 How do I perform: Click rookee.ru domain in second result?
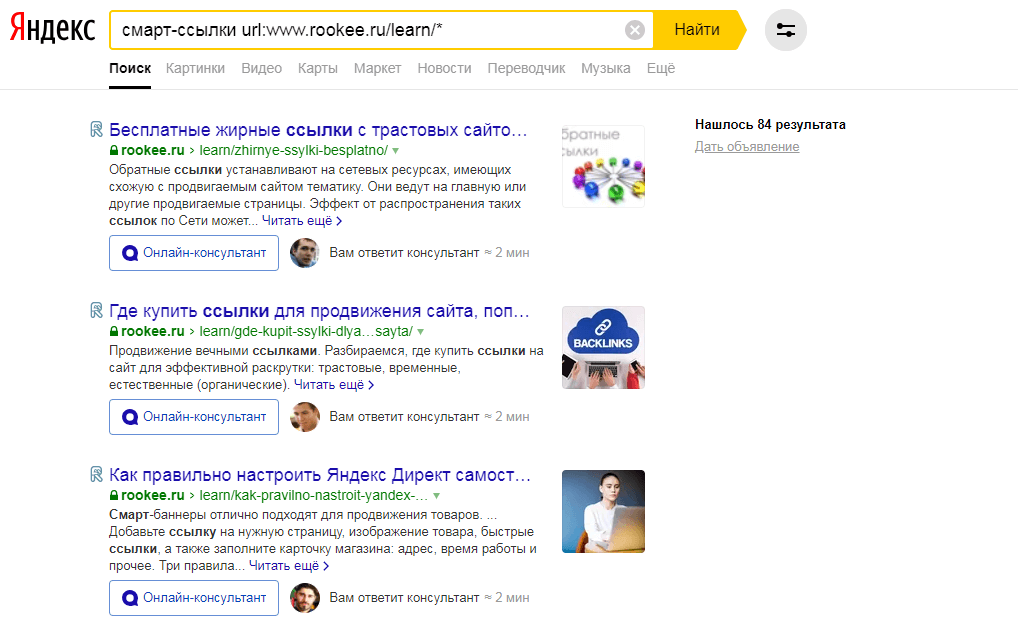pos(153,331)
